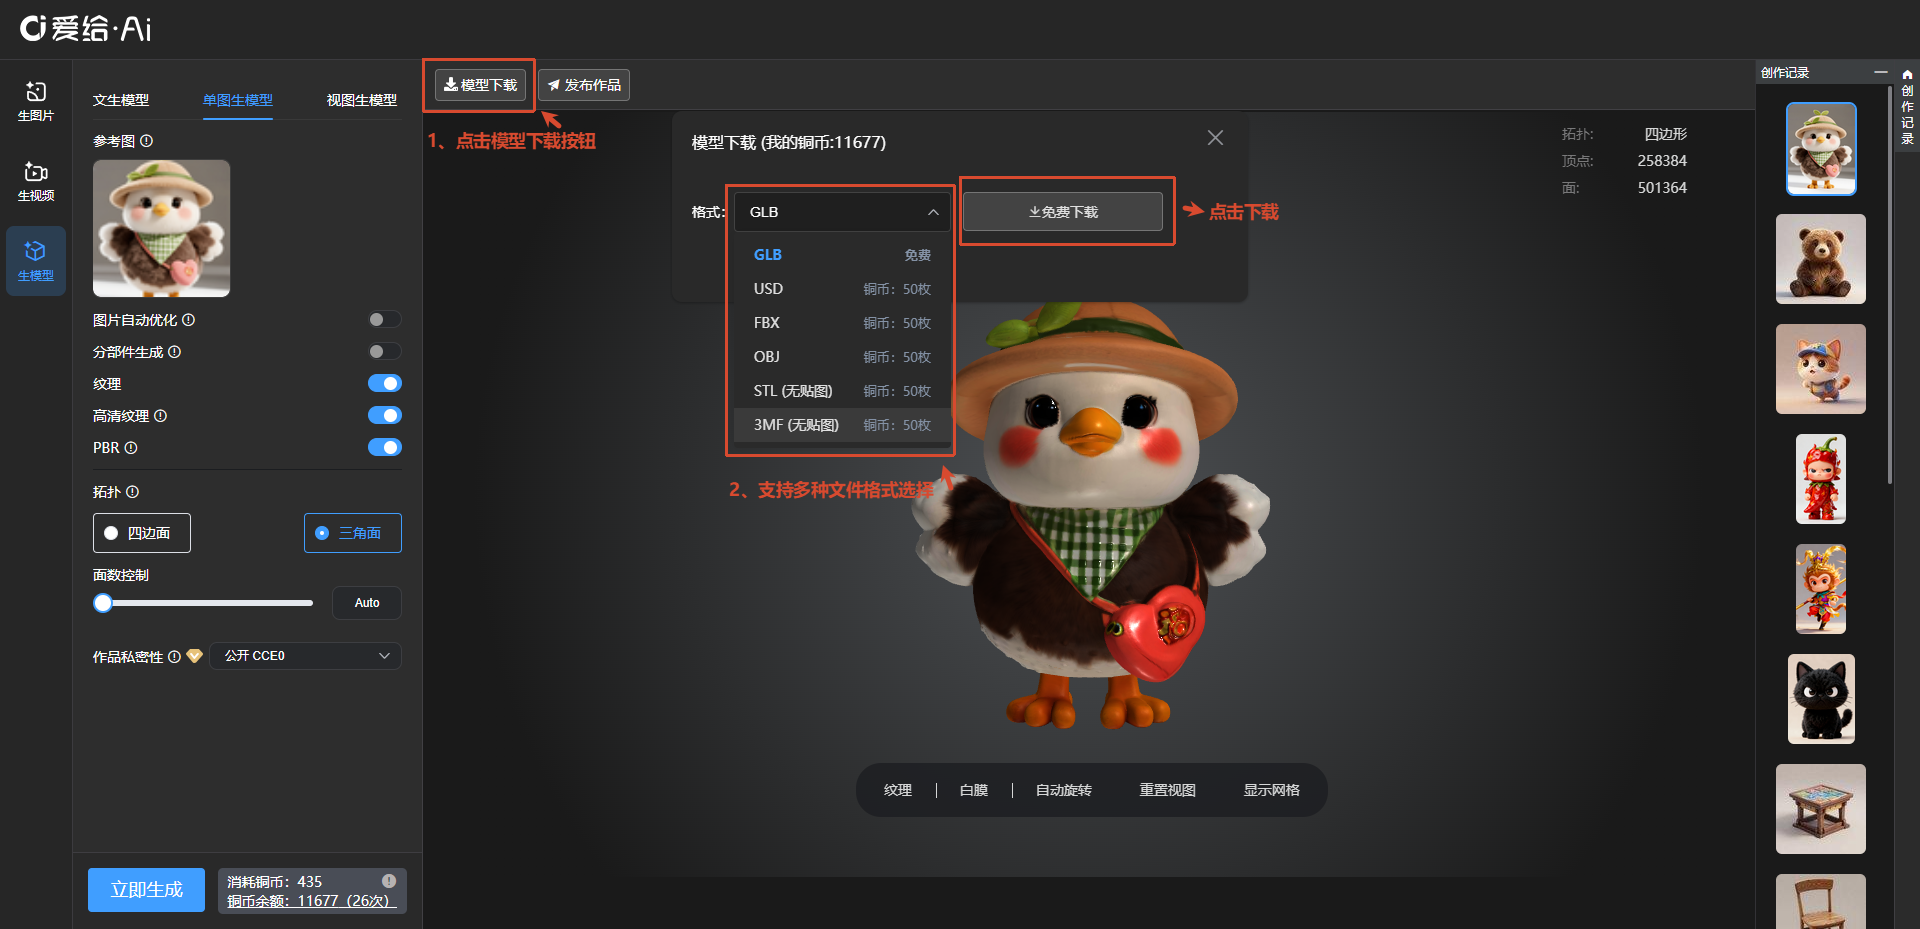Click the 模型下载 toolbar button
This screenshot has width=1920, height=929.
pos(480,85)
